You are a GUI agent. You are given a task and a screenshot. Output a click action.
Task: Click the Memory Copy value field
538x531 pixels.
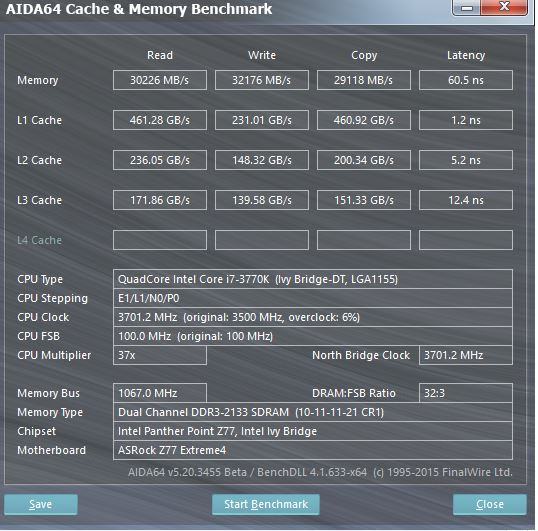click(x=364, y=80)
